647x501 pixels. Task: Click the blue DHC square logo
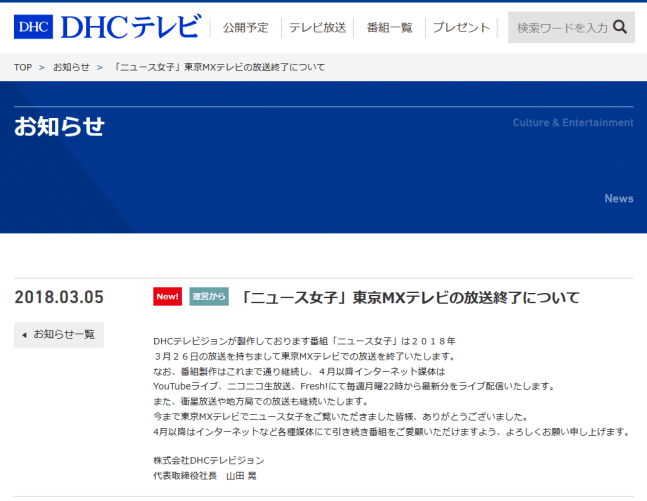pyautogui.click(x=33, y=27)
